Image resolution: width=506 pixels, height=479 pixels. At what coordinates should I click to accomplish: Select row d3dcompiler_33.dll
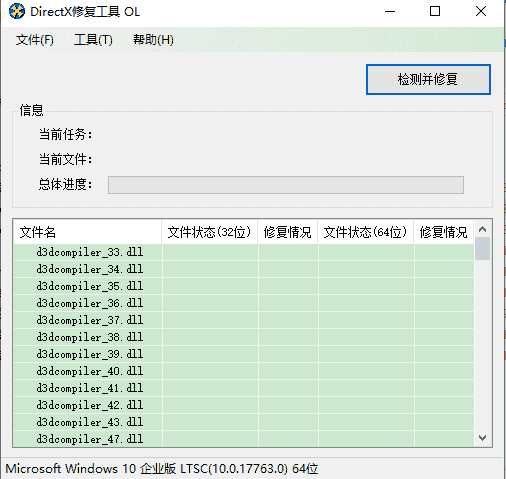[244, 252]
